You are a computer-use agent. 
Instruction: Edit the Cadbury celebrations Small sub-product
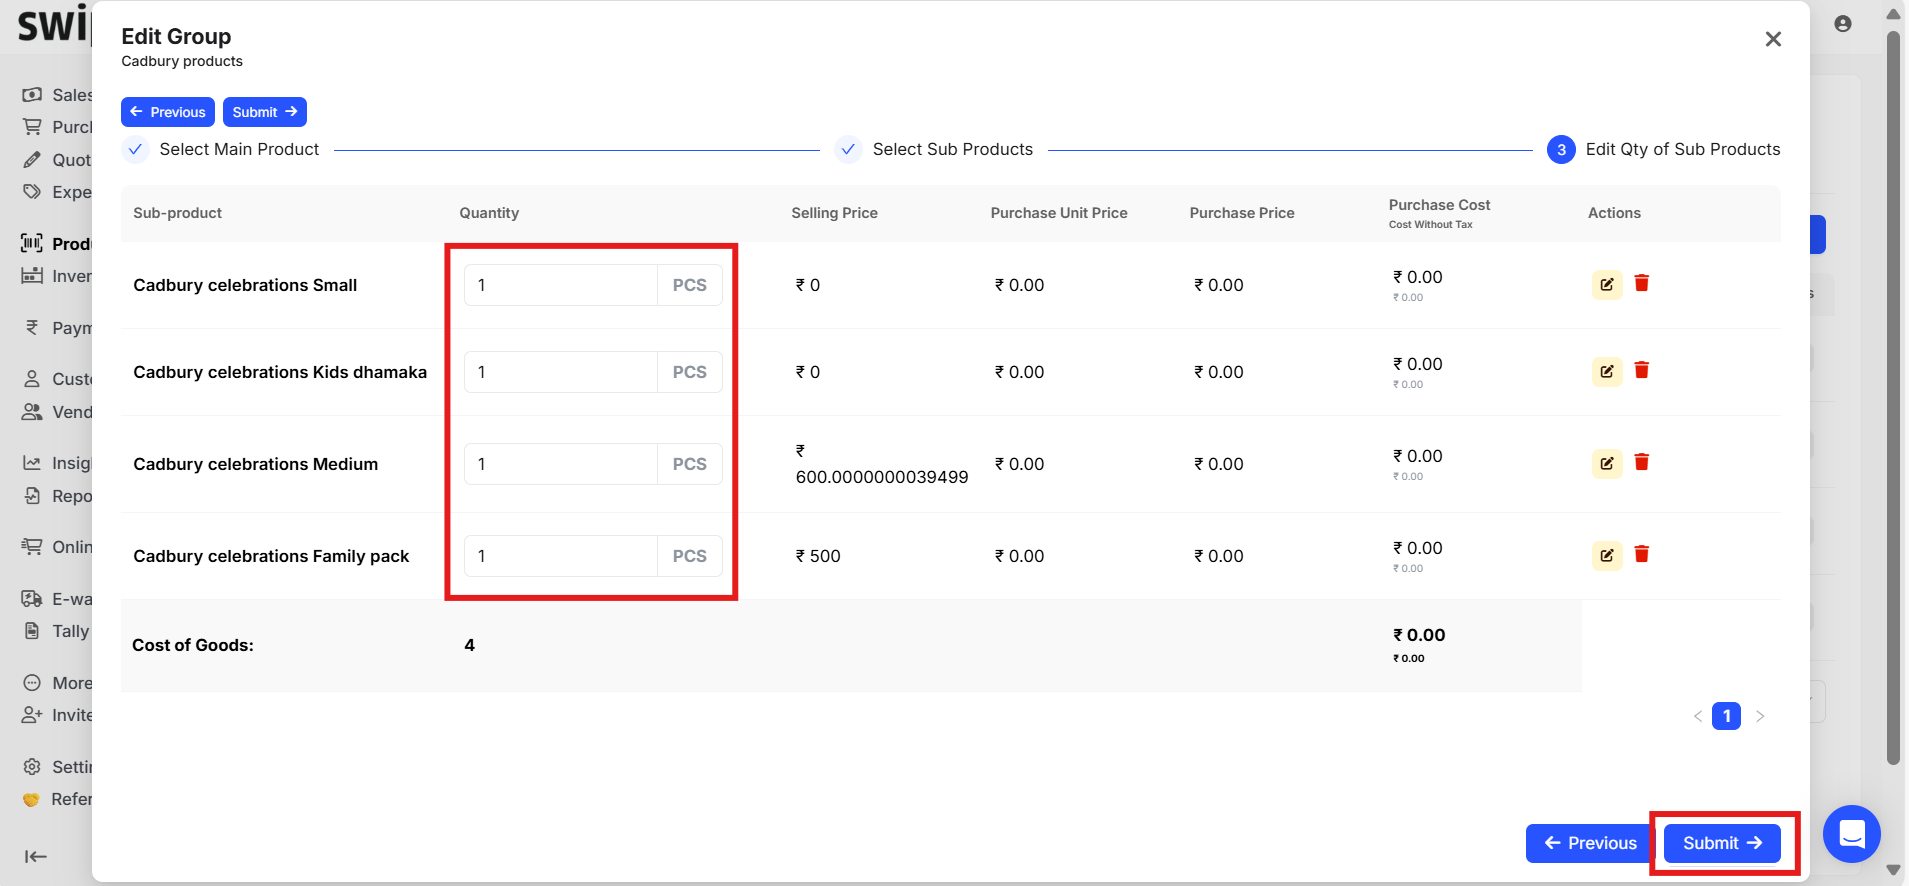(1607, 284)
